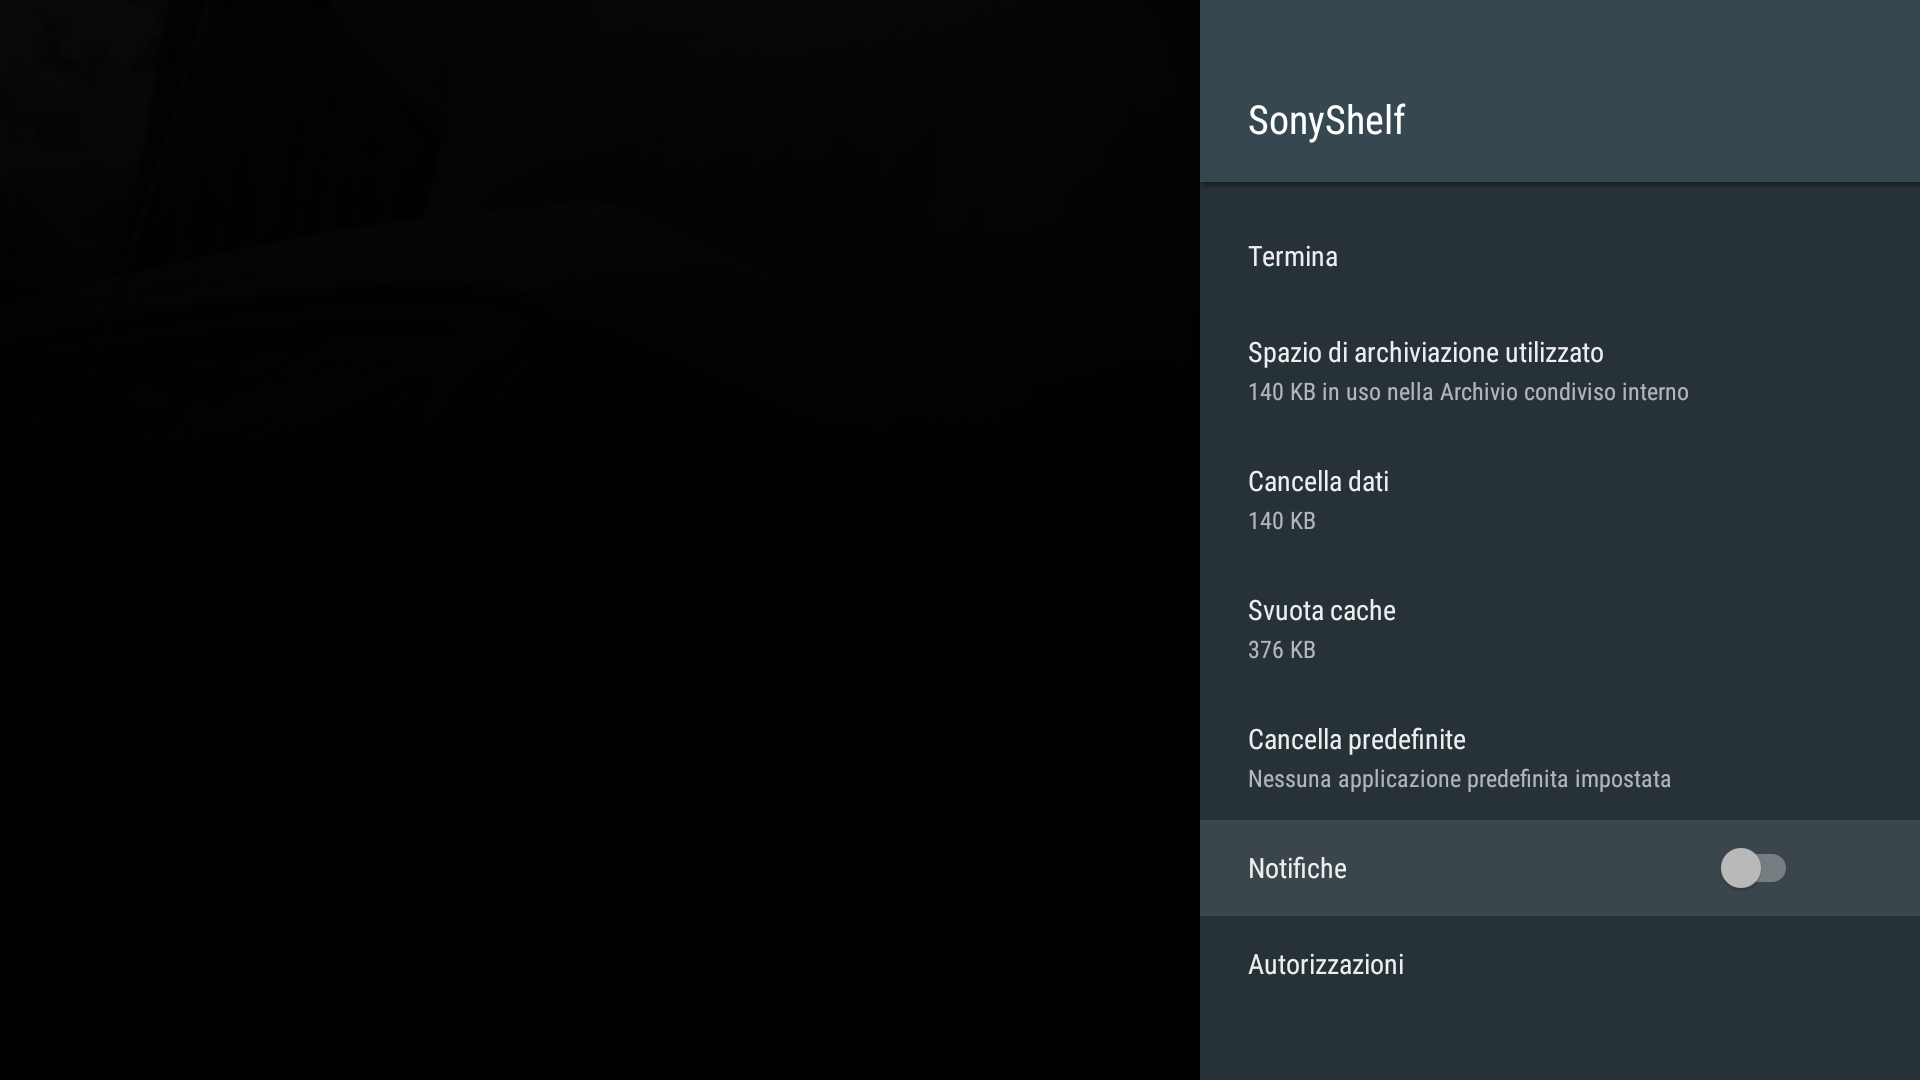Enable notifications for SonyShelf
Image resolution: width=1920 pixels, height=1080 pixels.
pyautogui.click(x=1756, y=869)
